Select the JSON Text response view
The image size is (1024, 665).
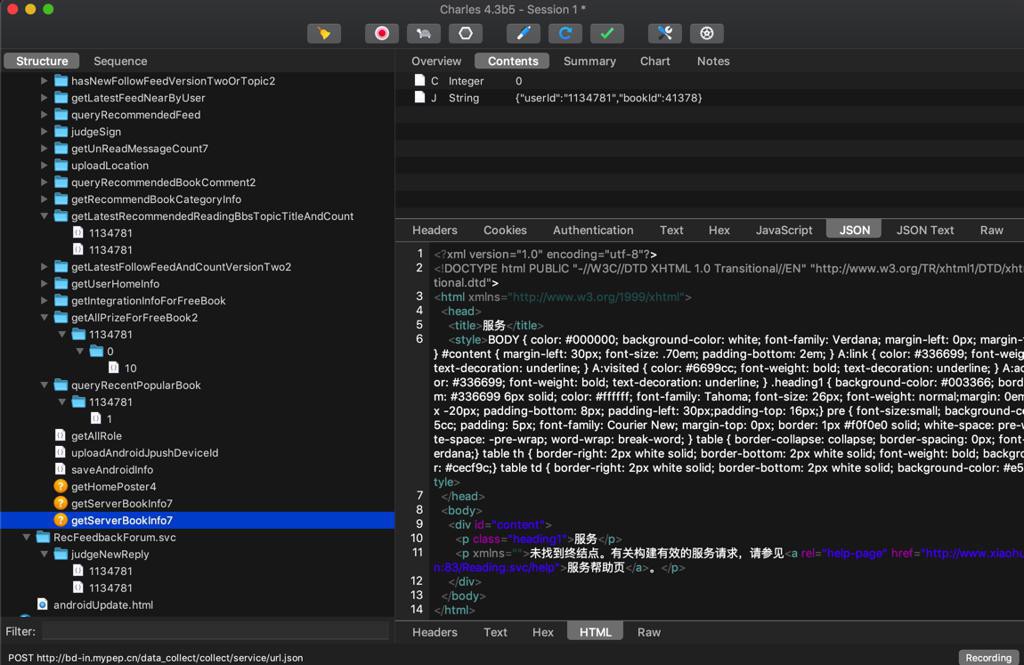click(x=924, y=230)
